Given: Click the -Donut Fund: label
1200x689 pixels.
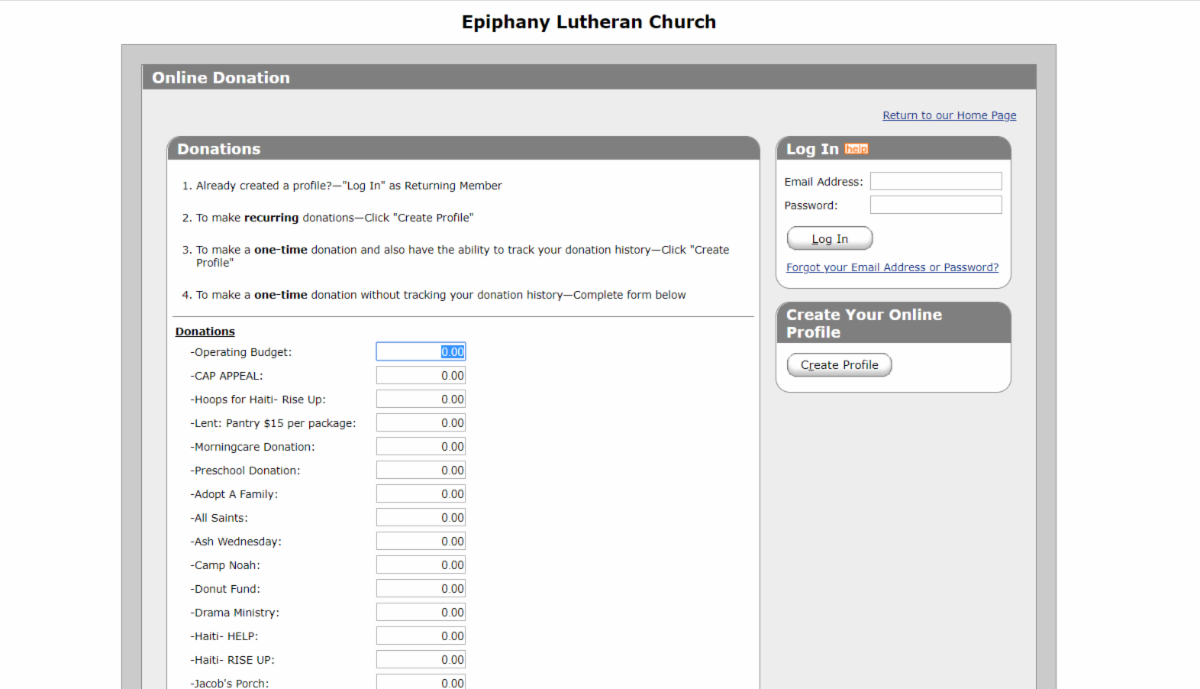Looking at the screenshot, I should (225, 590).
